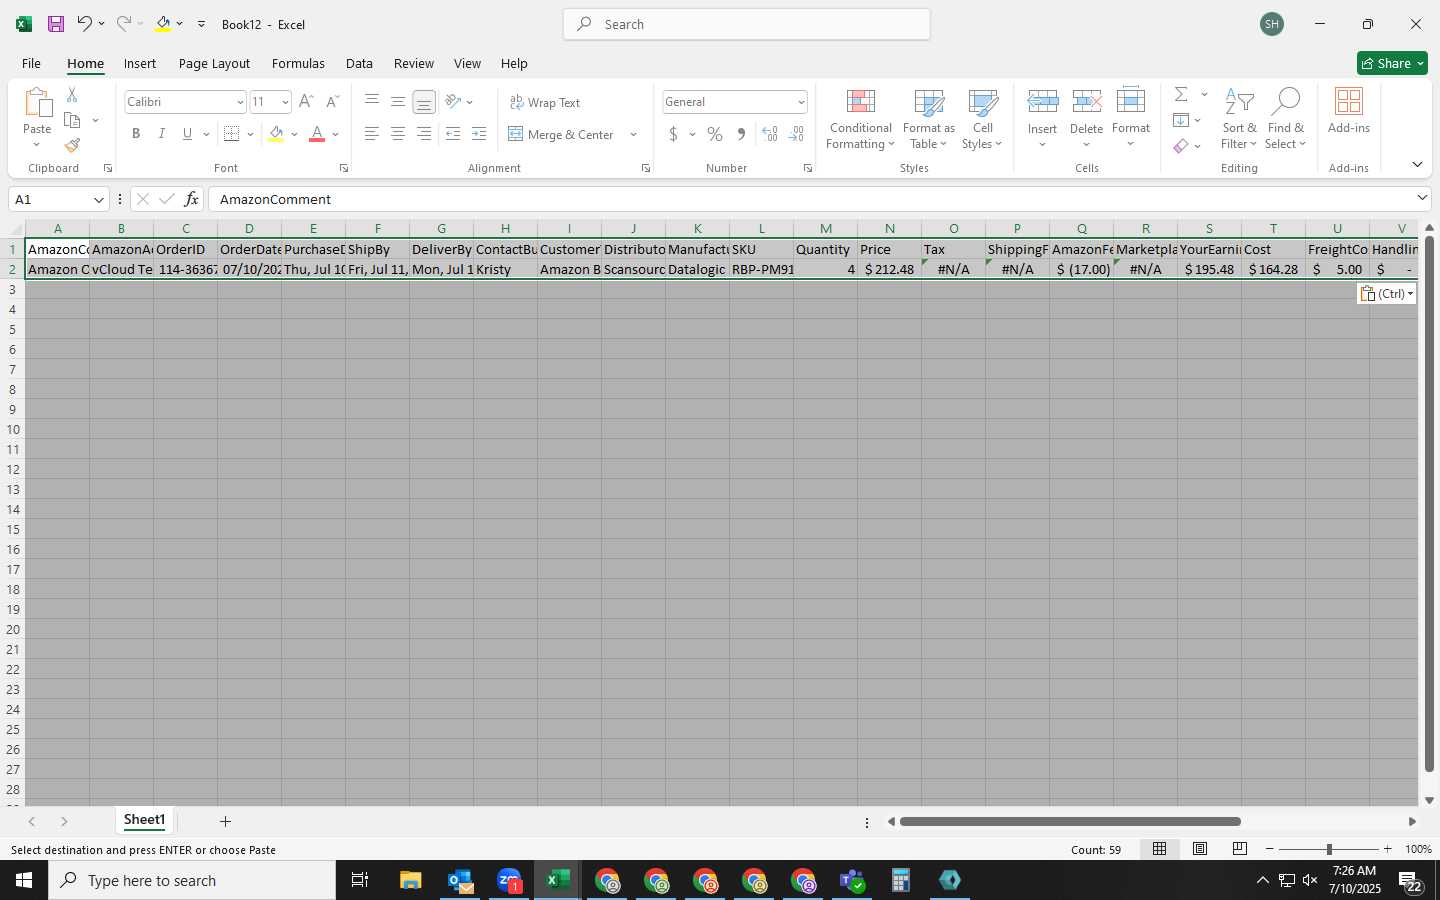Open Add-ins from the ribbon
The height and width of the screenshot is (900, 1440).
1348,111
